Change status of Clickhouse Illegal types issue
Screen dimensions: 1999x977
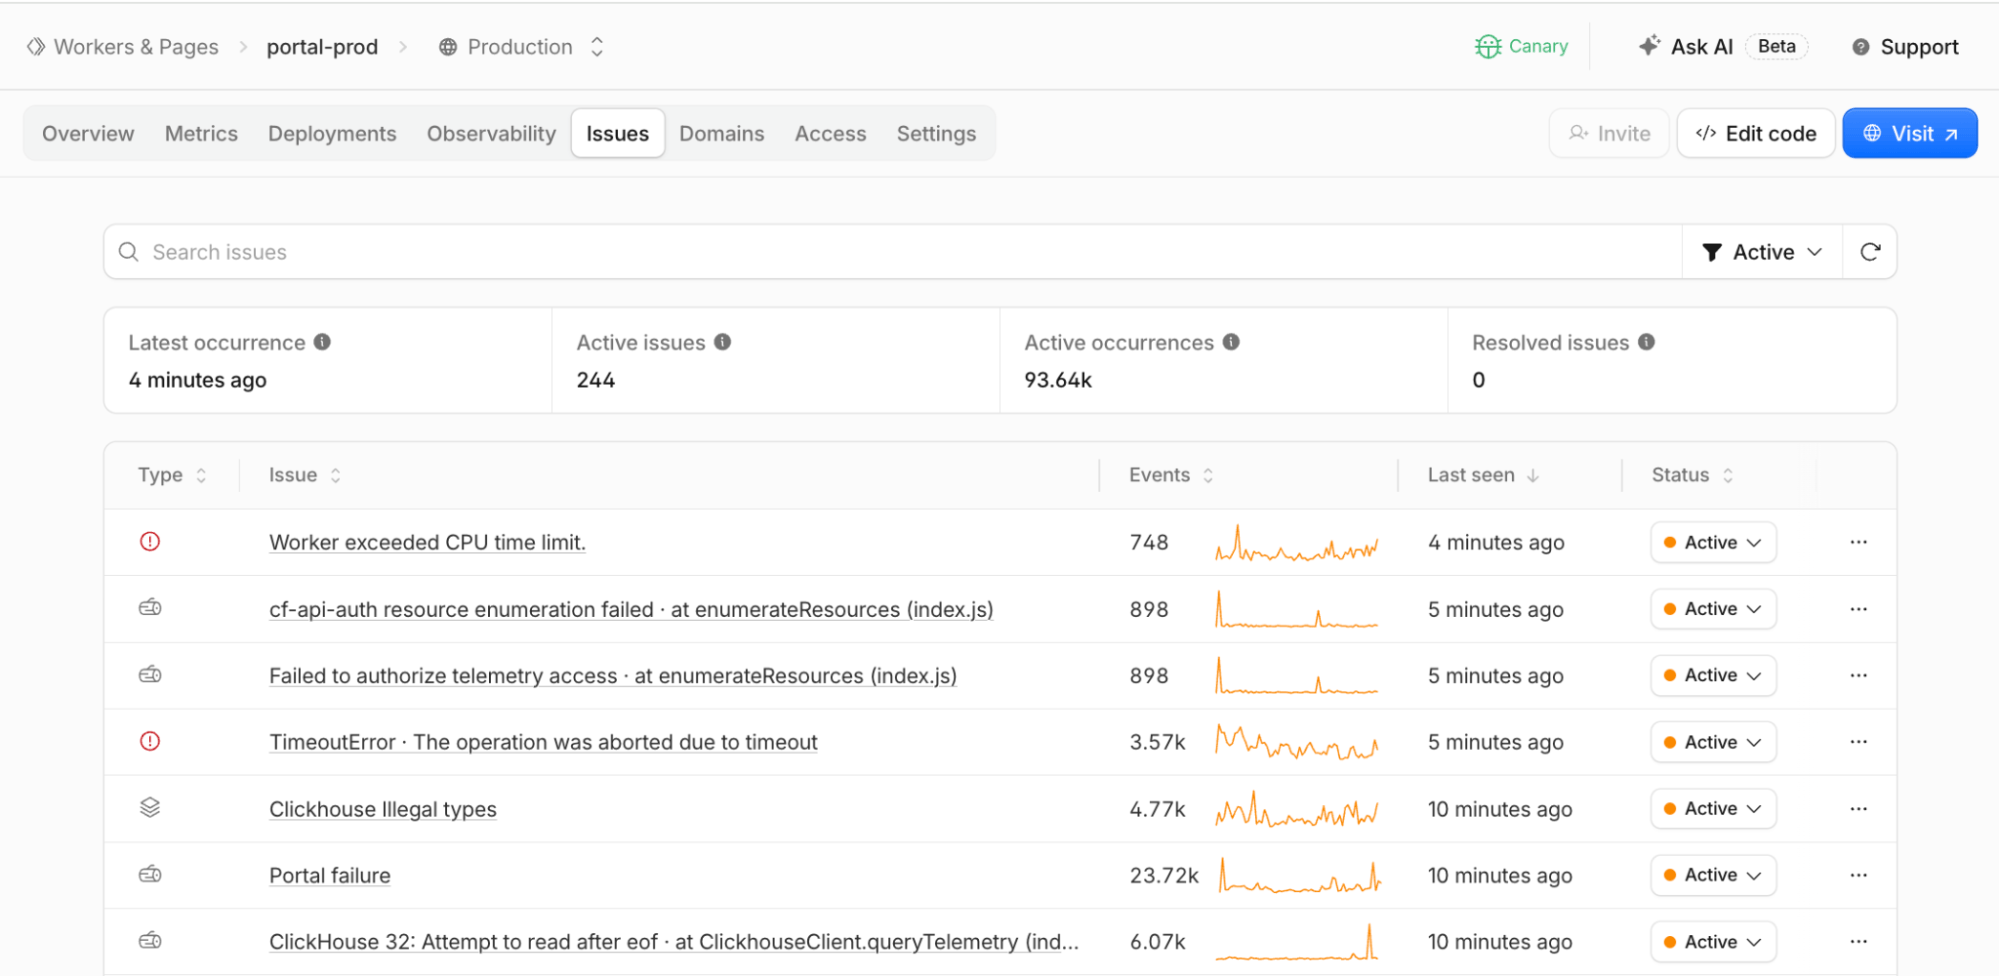tap(1713, 809)
